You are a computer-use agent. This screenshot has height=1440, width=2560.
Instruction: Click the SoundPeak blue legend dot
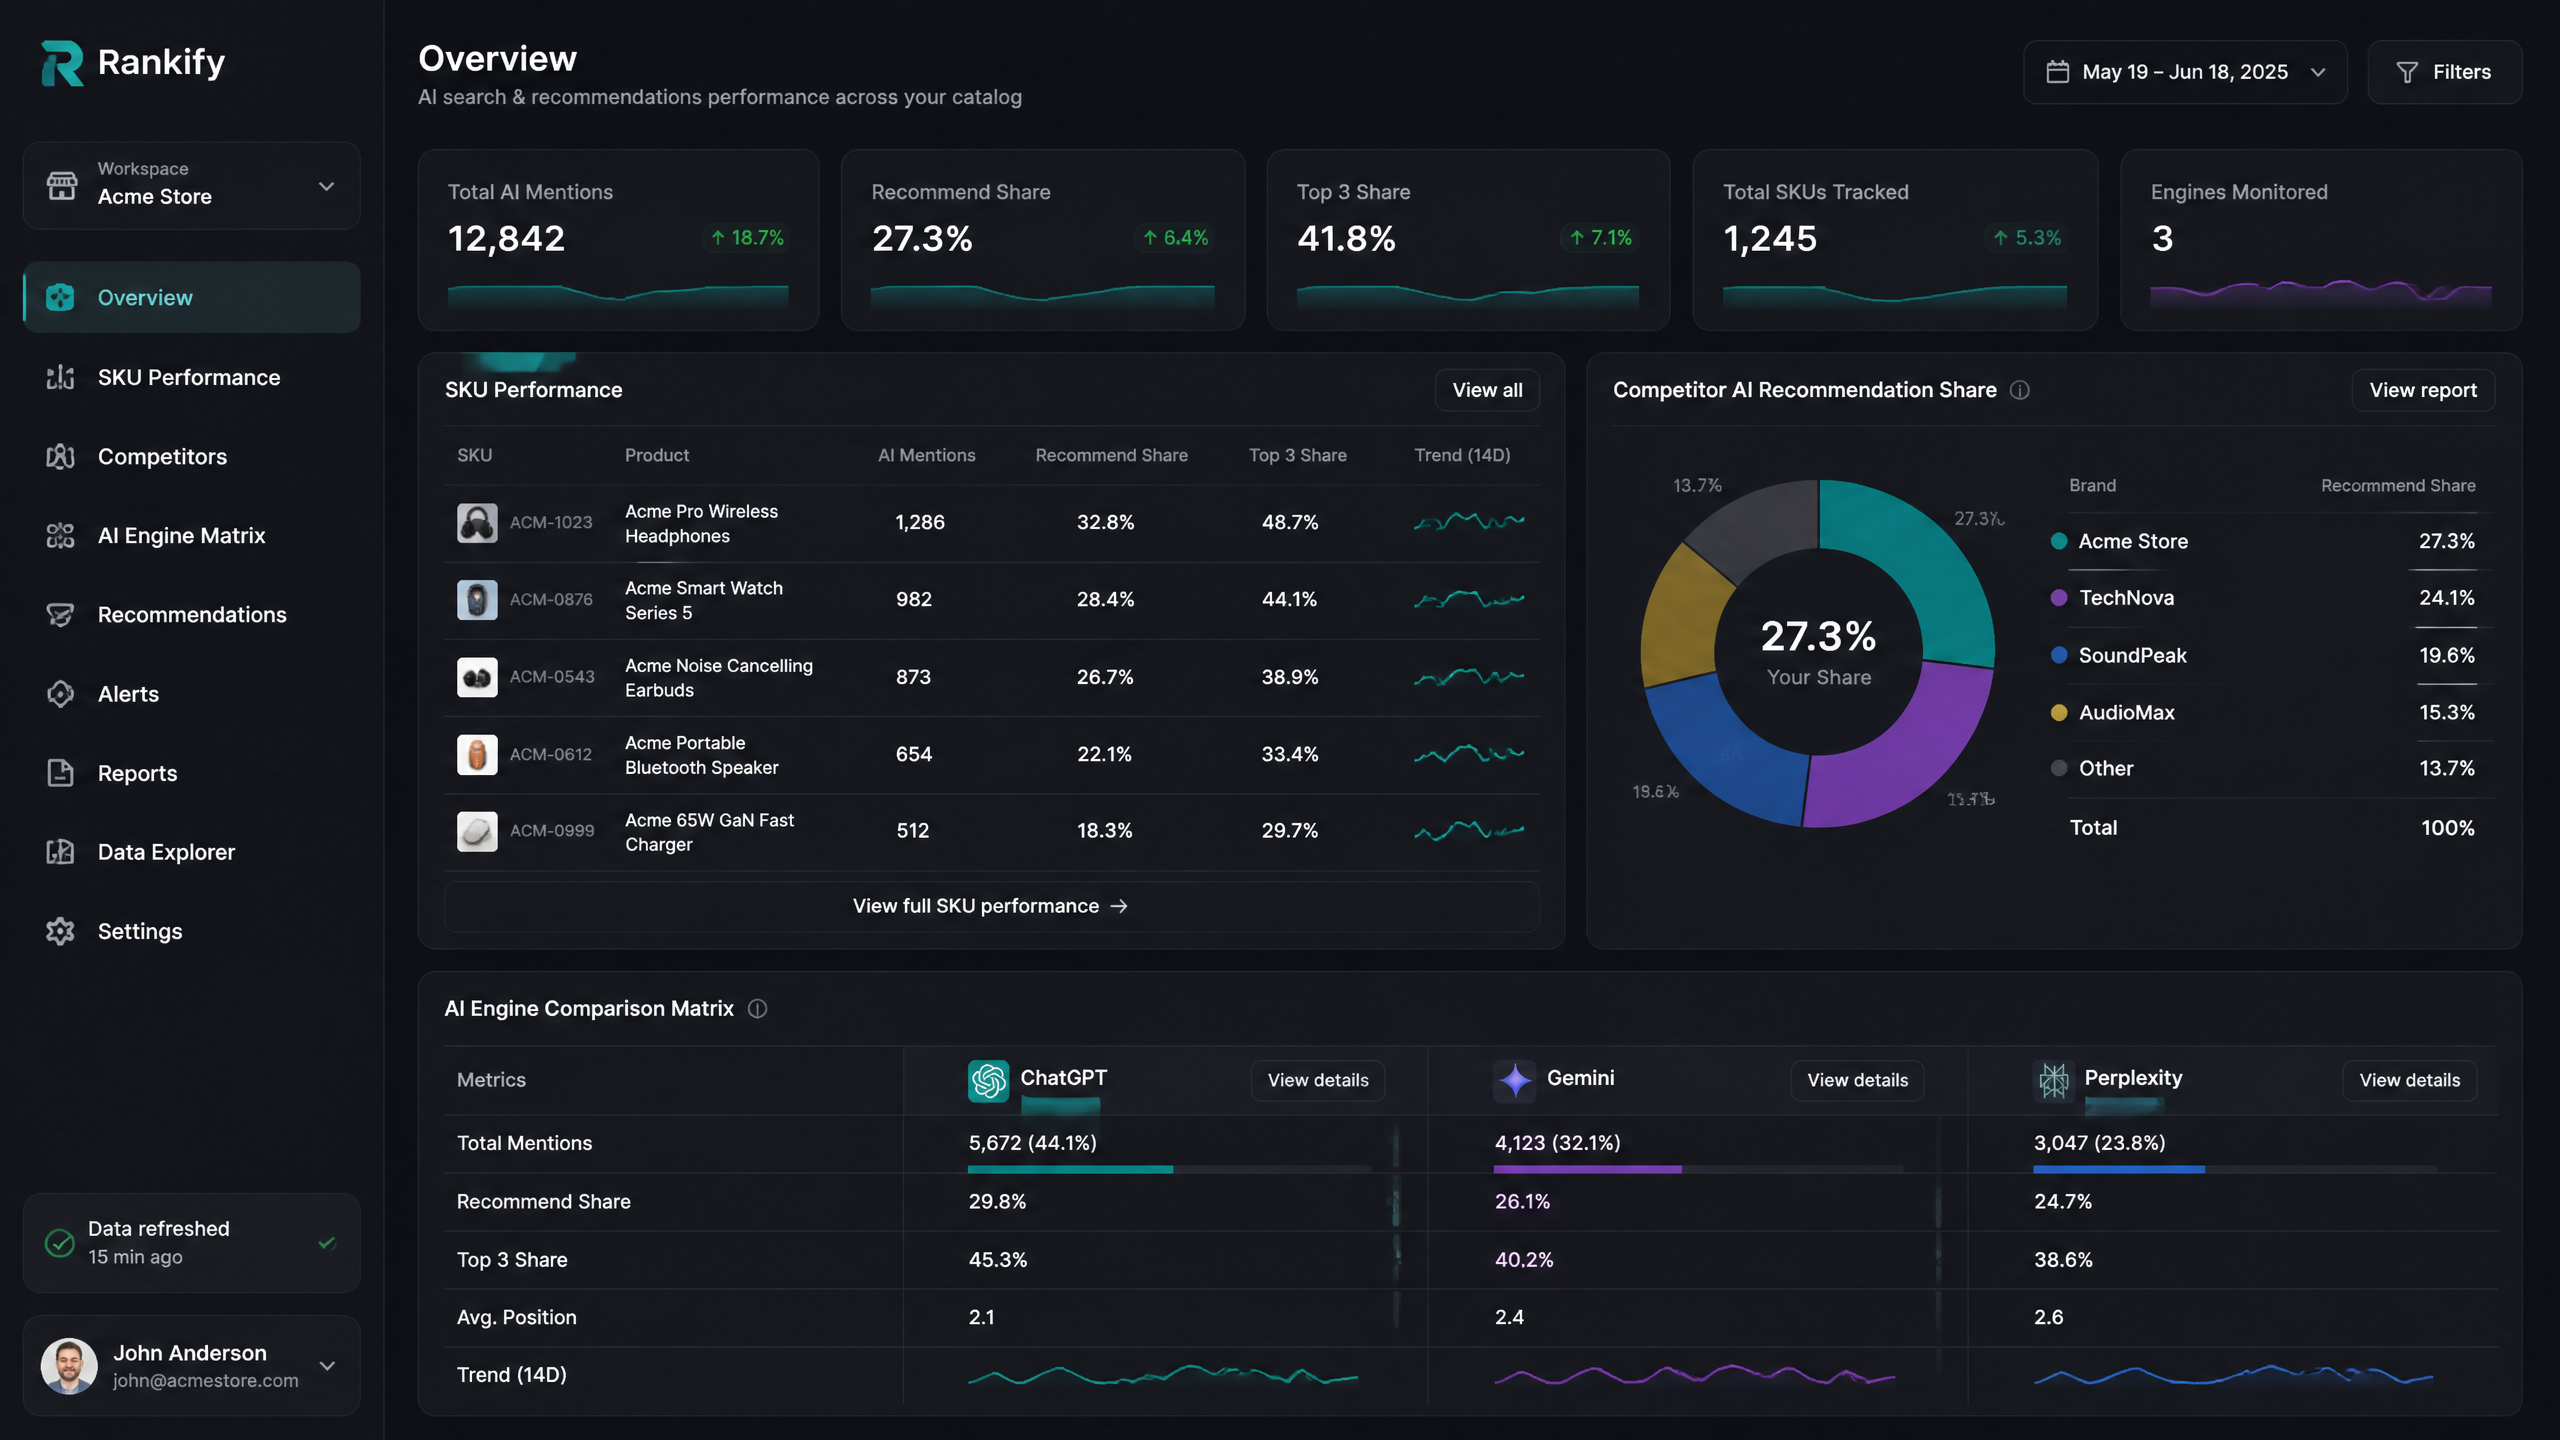tap(2059, 655)
